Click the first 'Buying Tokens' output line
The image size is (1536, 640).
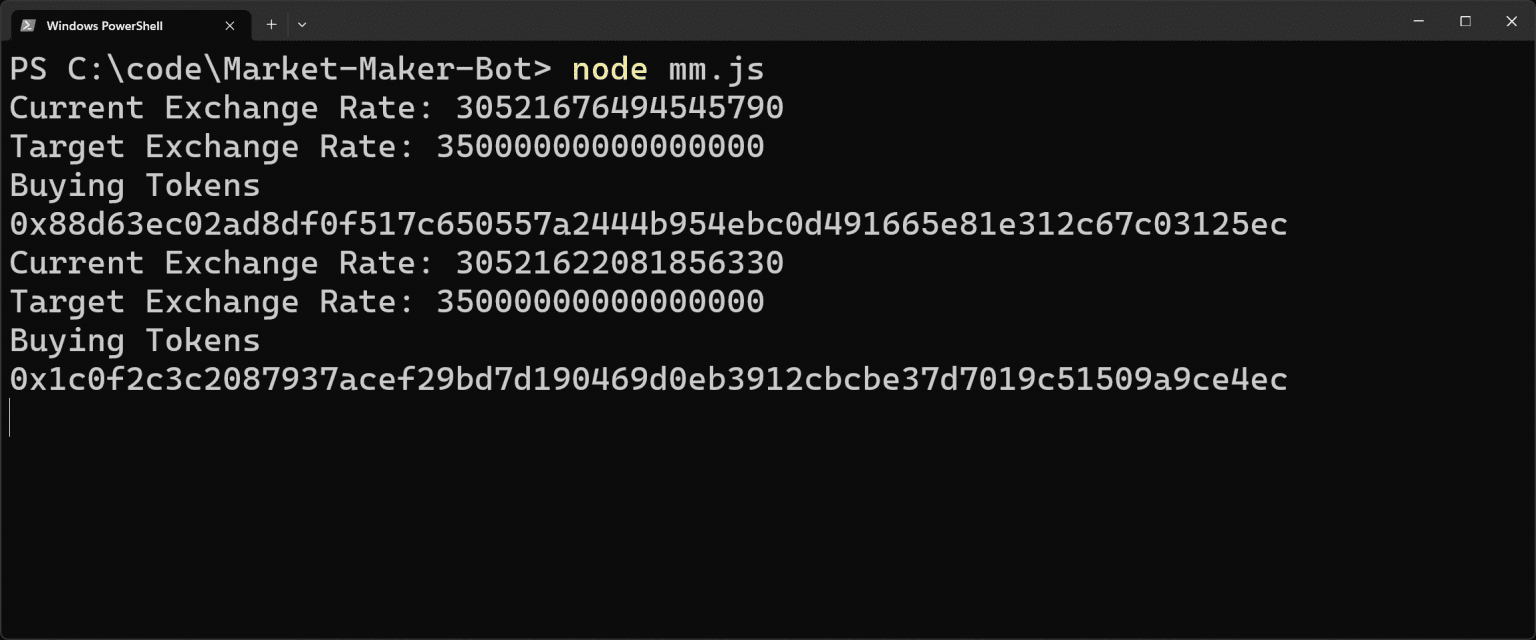coord(135,186)
